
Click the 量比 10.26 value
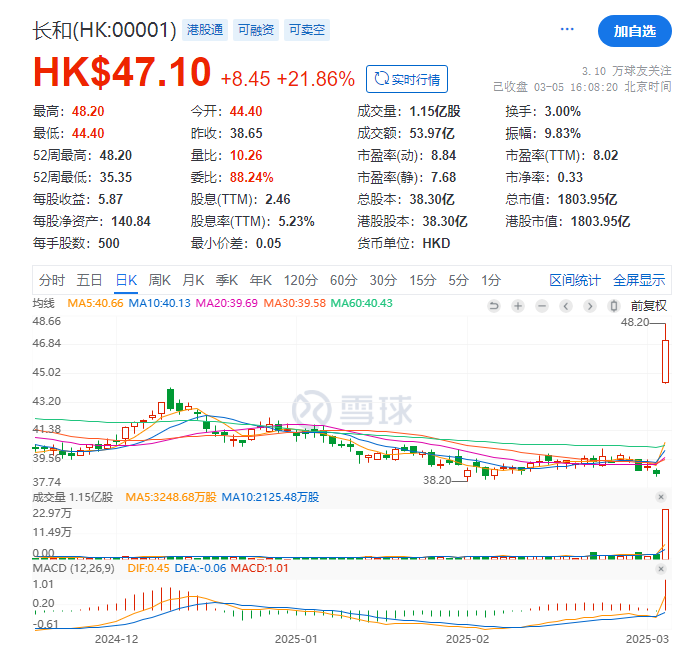[246, 155]
